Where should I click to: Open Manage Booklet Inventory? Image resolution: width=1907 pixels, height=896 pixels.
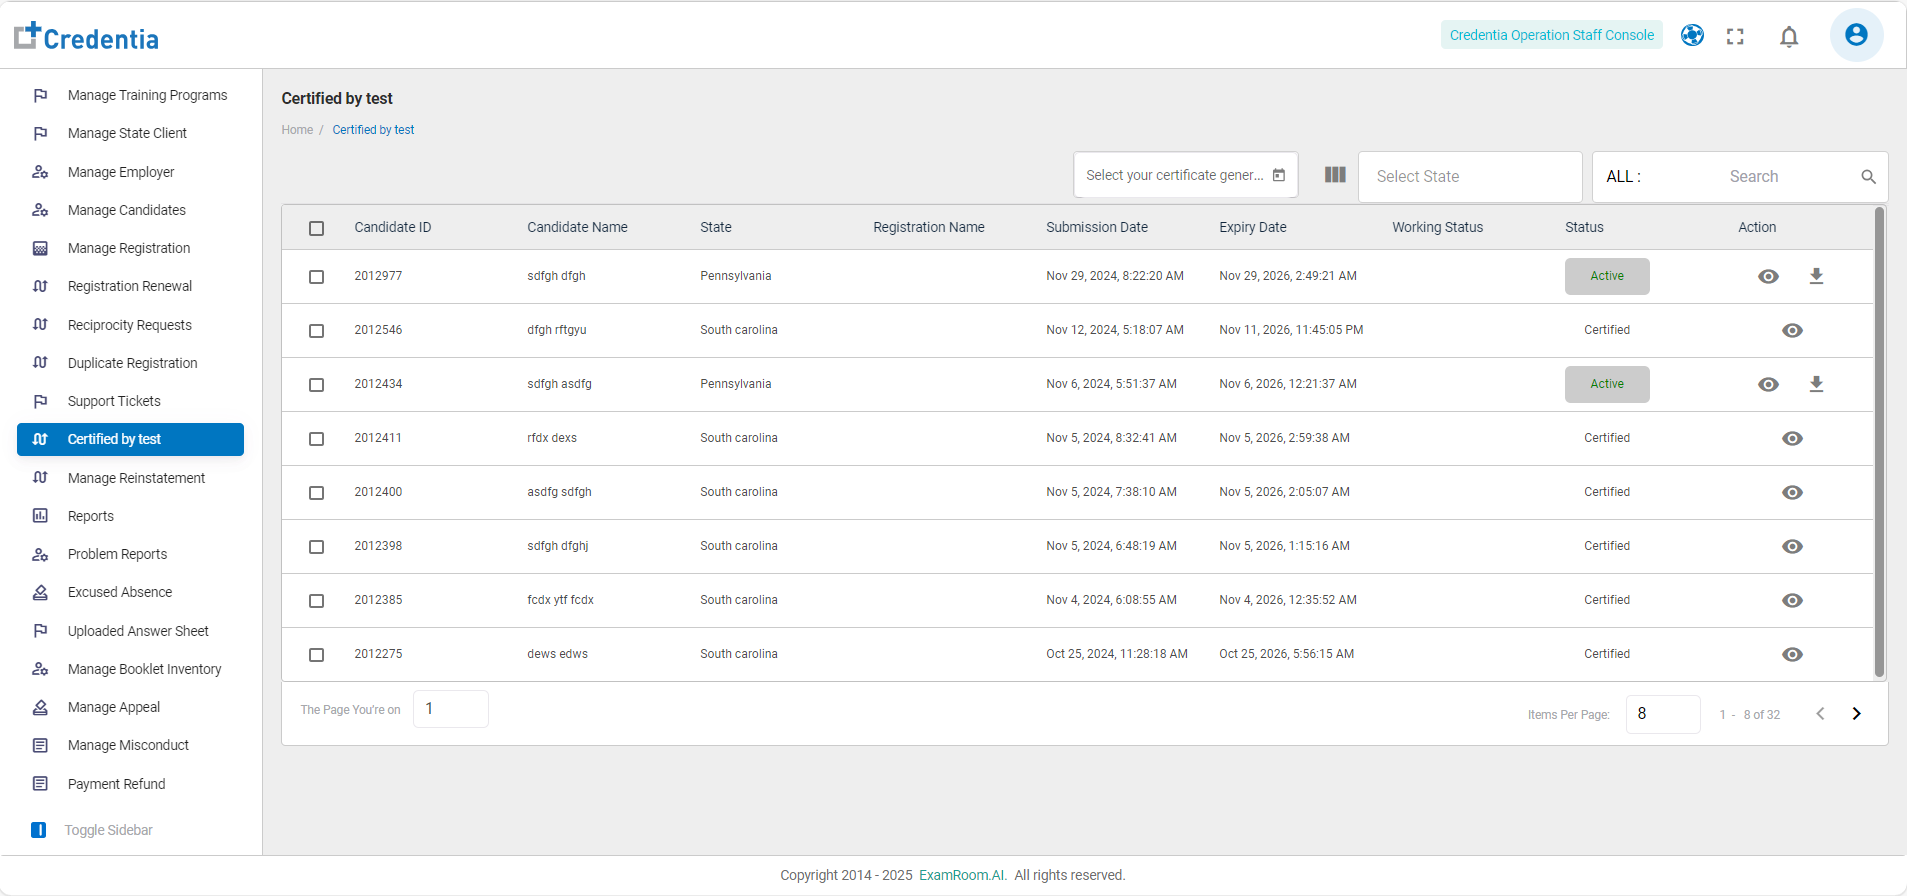pos(130,669)
